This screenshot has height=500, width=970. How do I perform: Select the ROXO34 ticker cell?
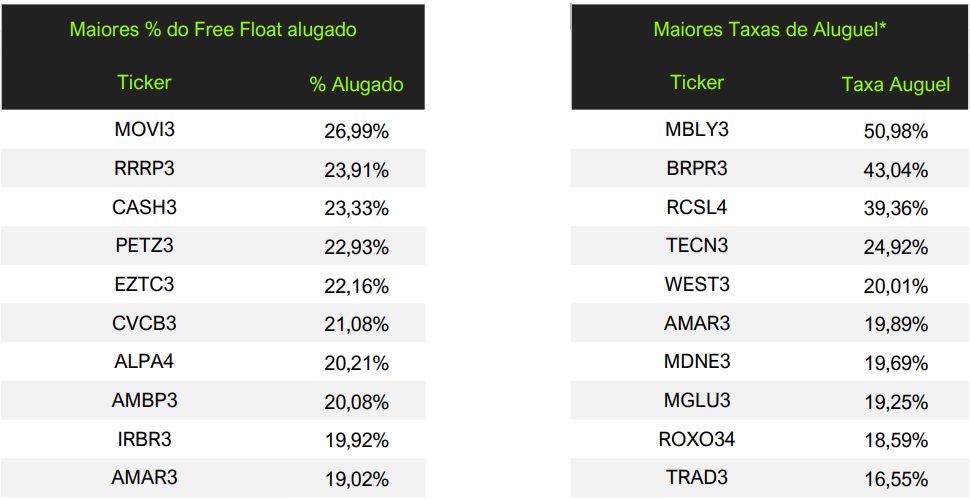(697, 439)
